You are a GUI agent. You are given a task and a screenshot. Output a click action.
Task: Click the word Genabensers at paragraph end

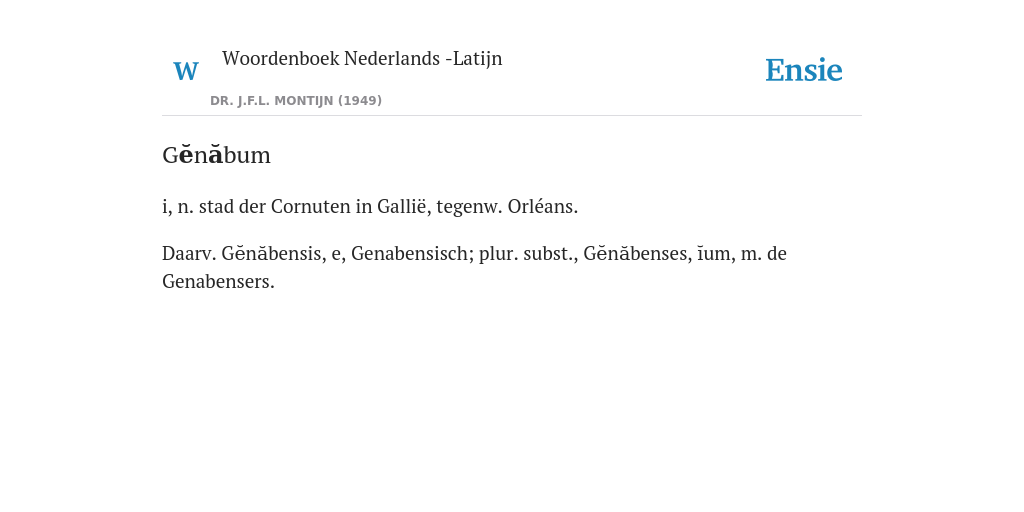coord(218,282)
